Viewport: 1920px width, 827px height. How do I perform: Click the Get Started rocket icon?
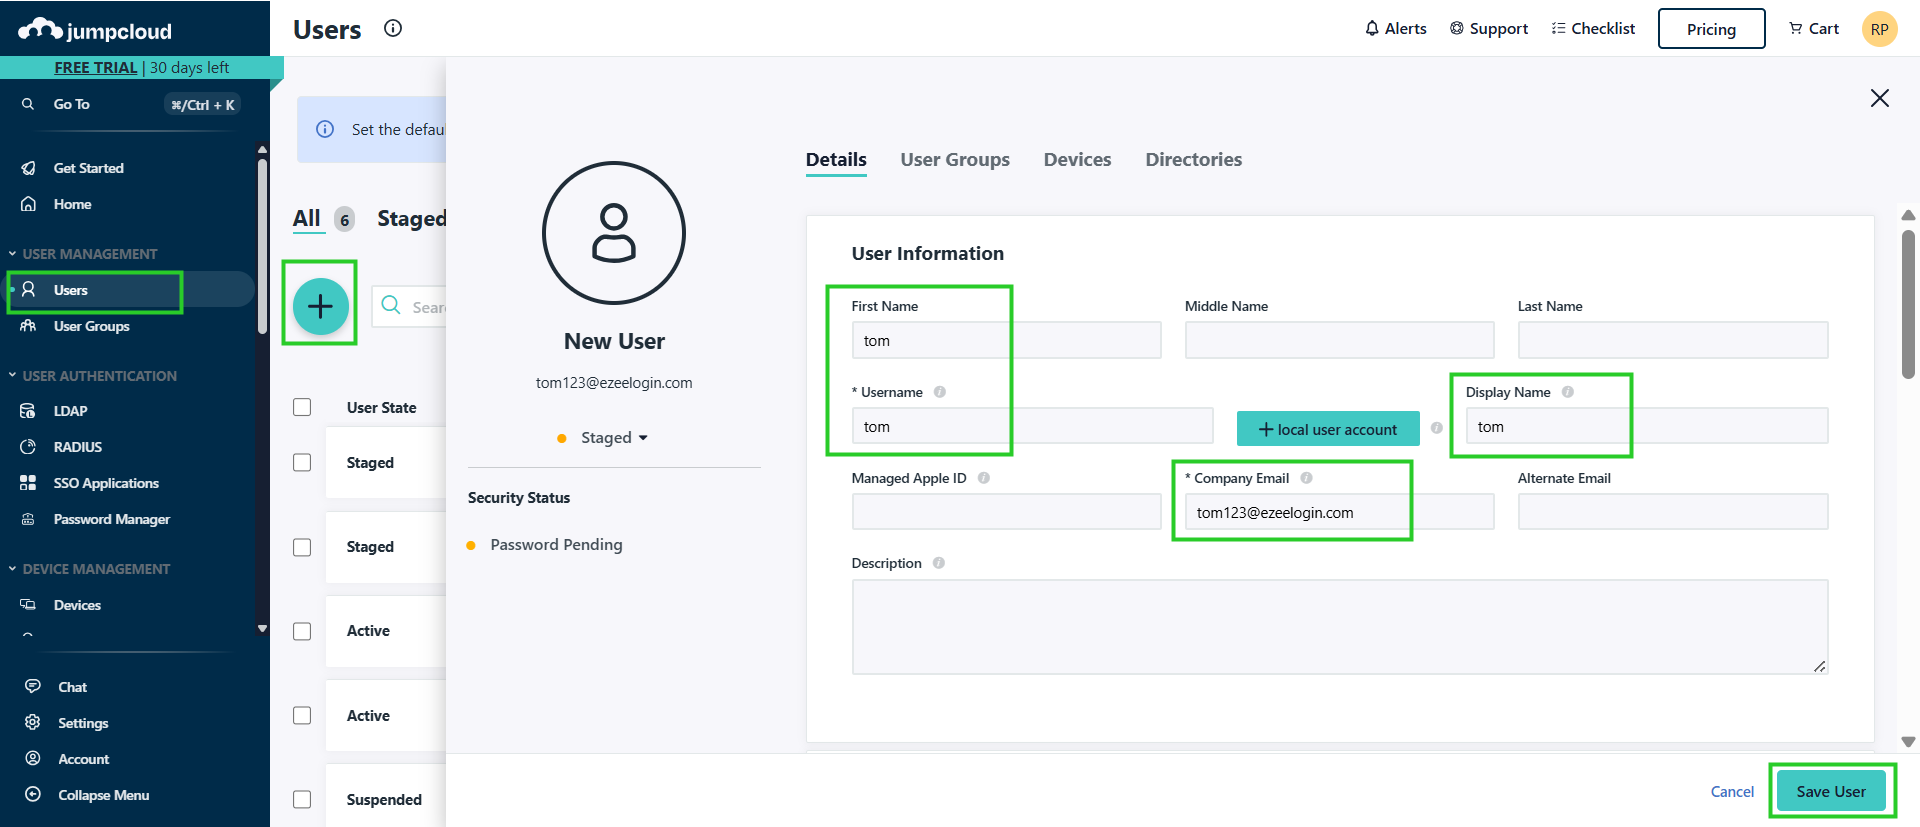pos(29,168)
